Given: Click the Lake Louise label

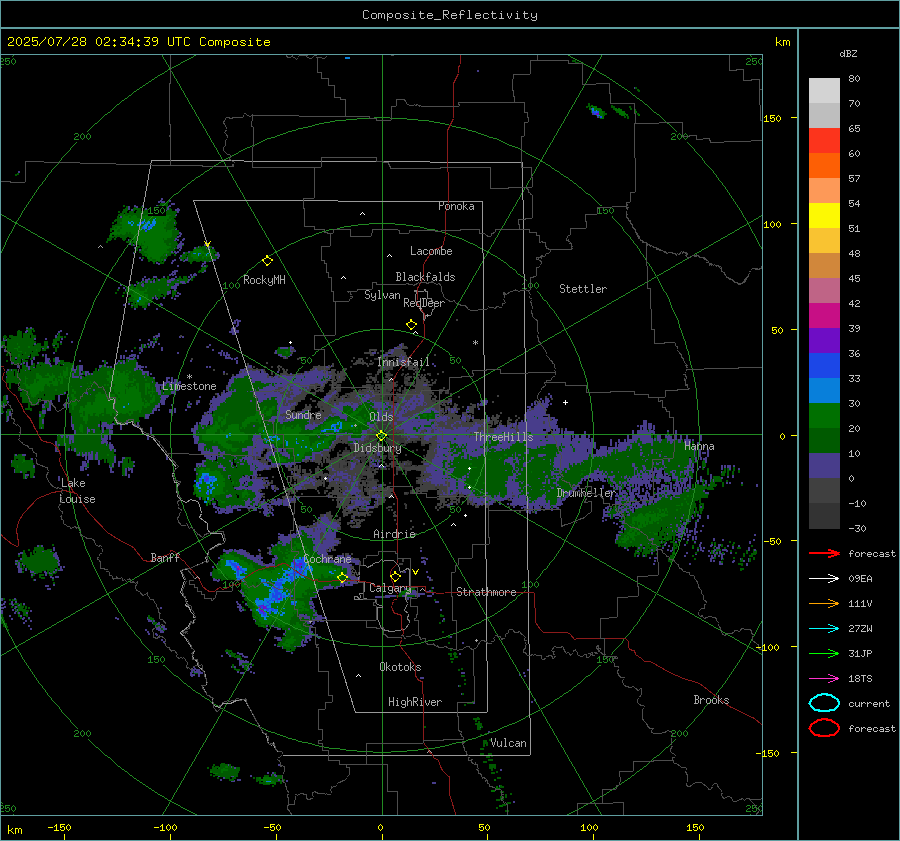Looking at the screenshot, I should point(77,491).
